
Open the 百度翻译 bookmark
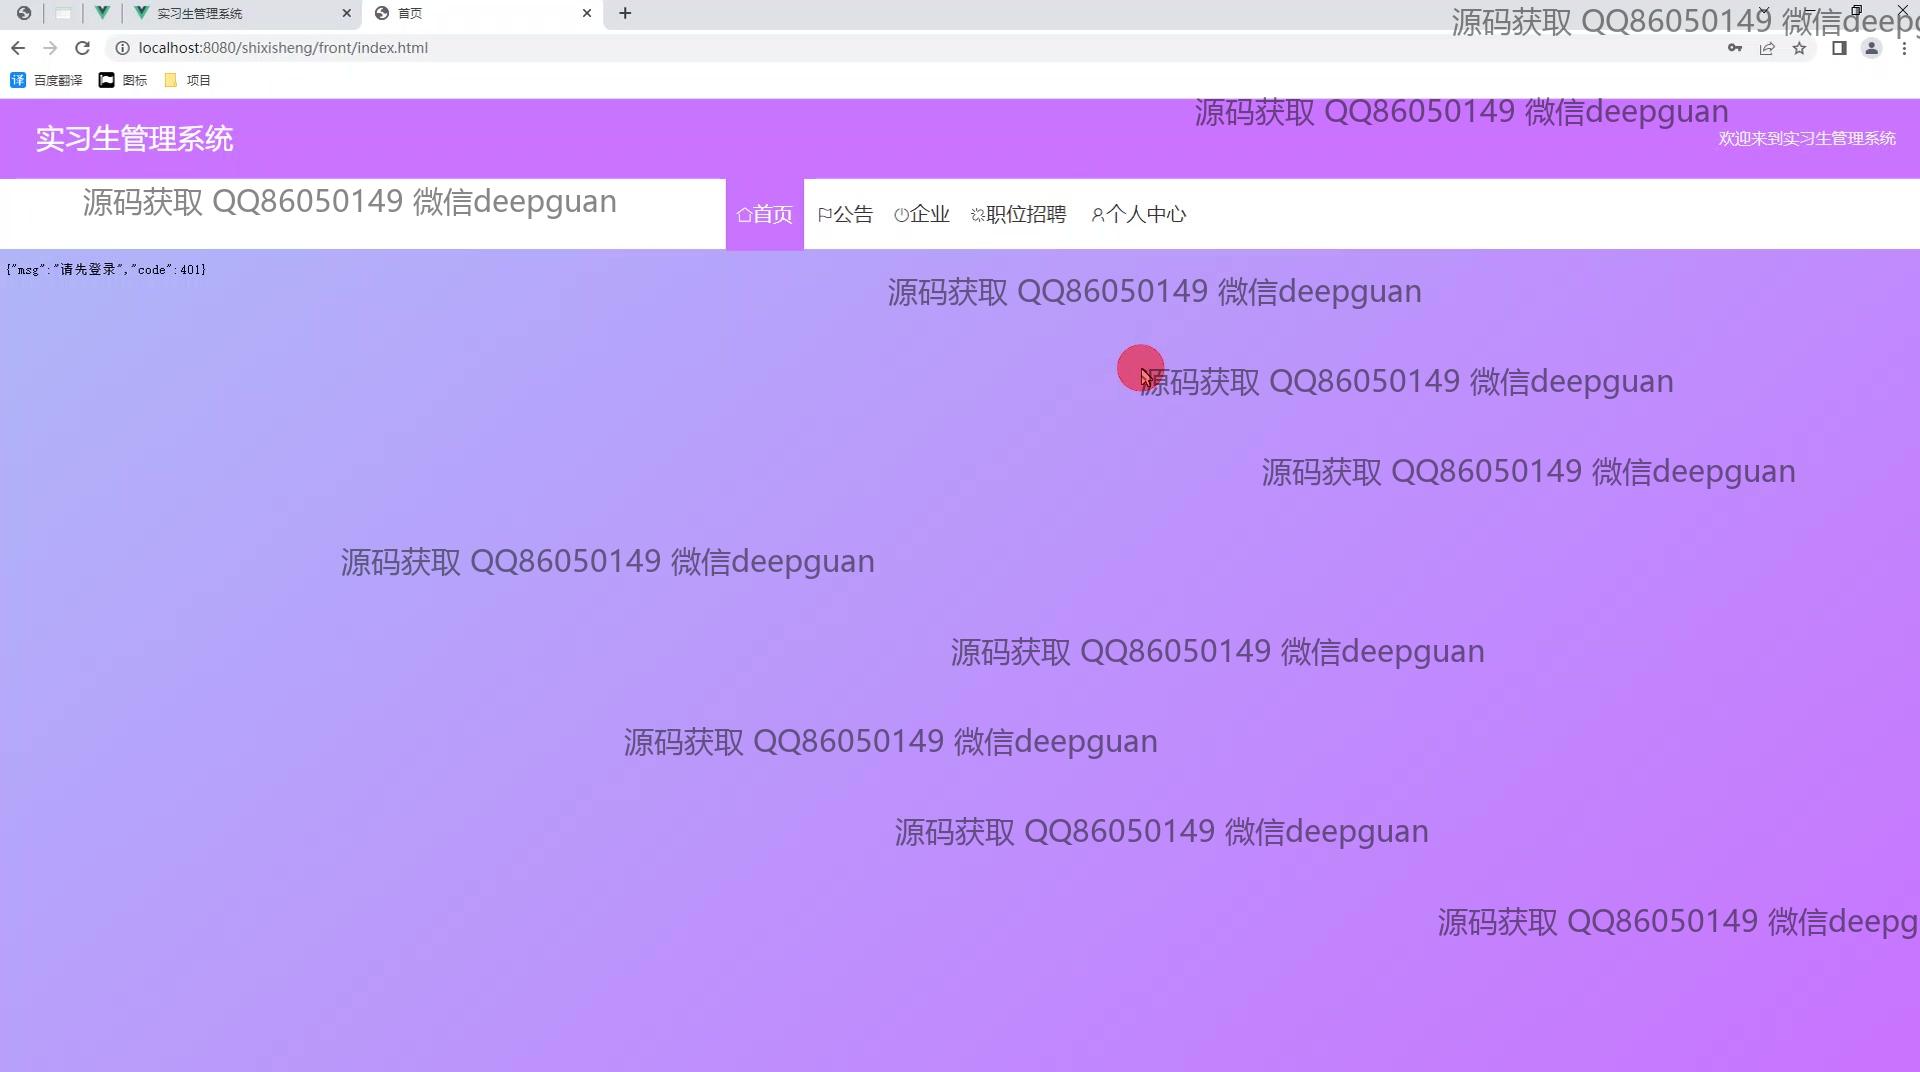[x=47, y=80]
